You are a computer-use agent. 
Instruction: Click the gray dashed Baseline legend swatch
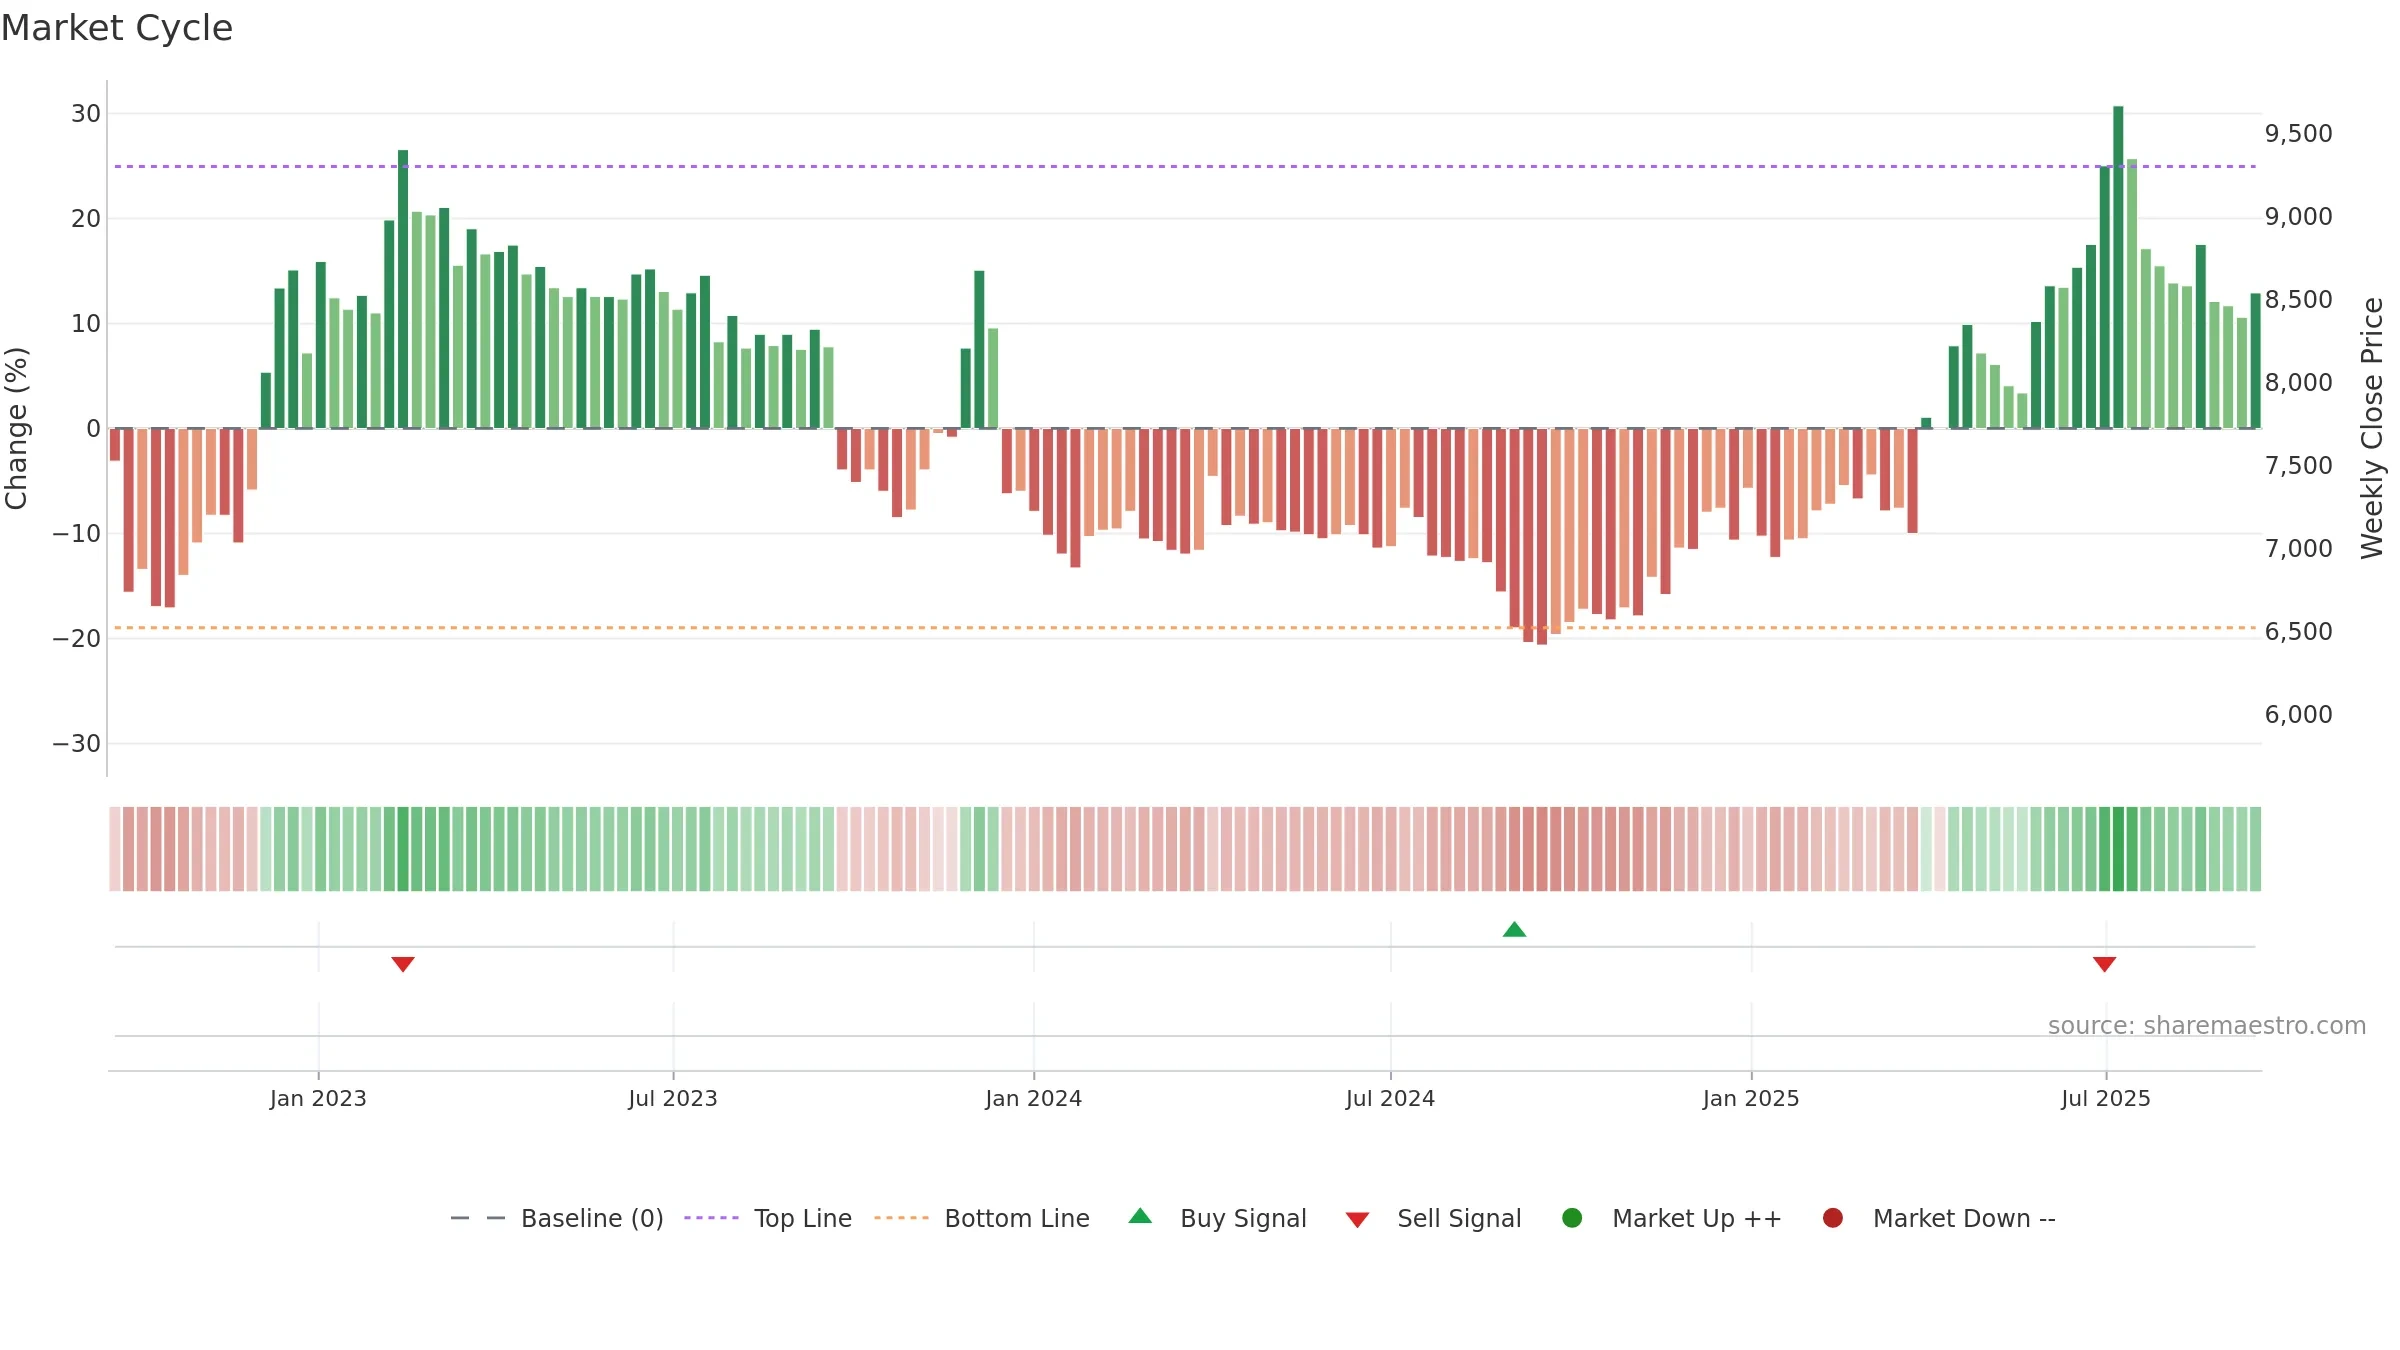[x=478, y=1218]
